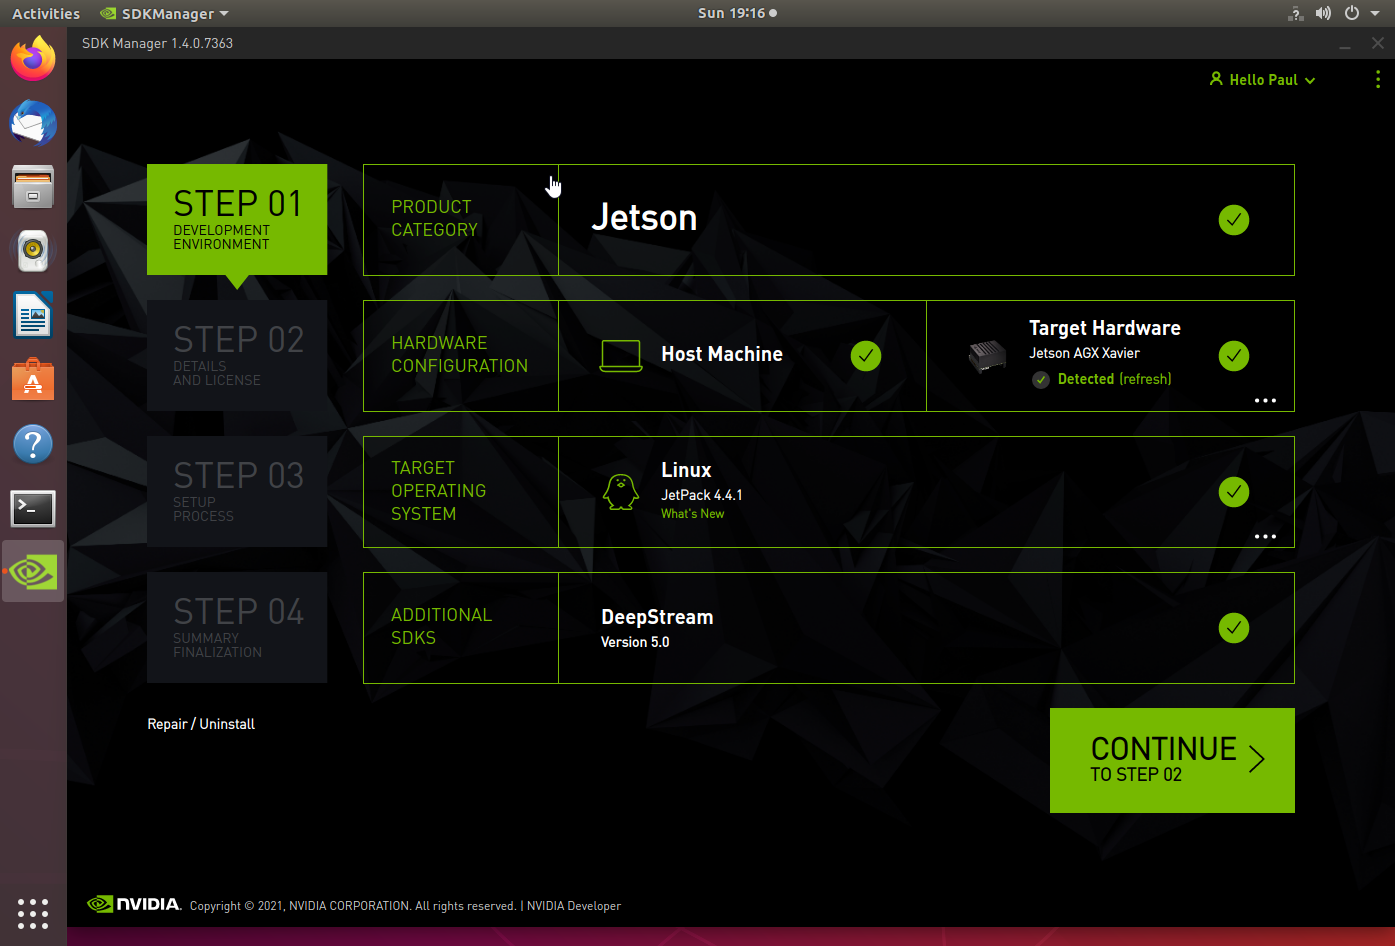This screenshot has width=1395, height=946.
Task: Open the network status tray icon
Action: pos(1296,13)
